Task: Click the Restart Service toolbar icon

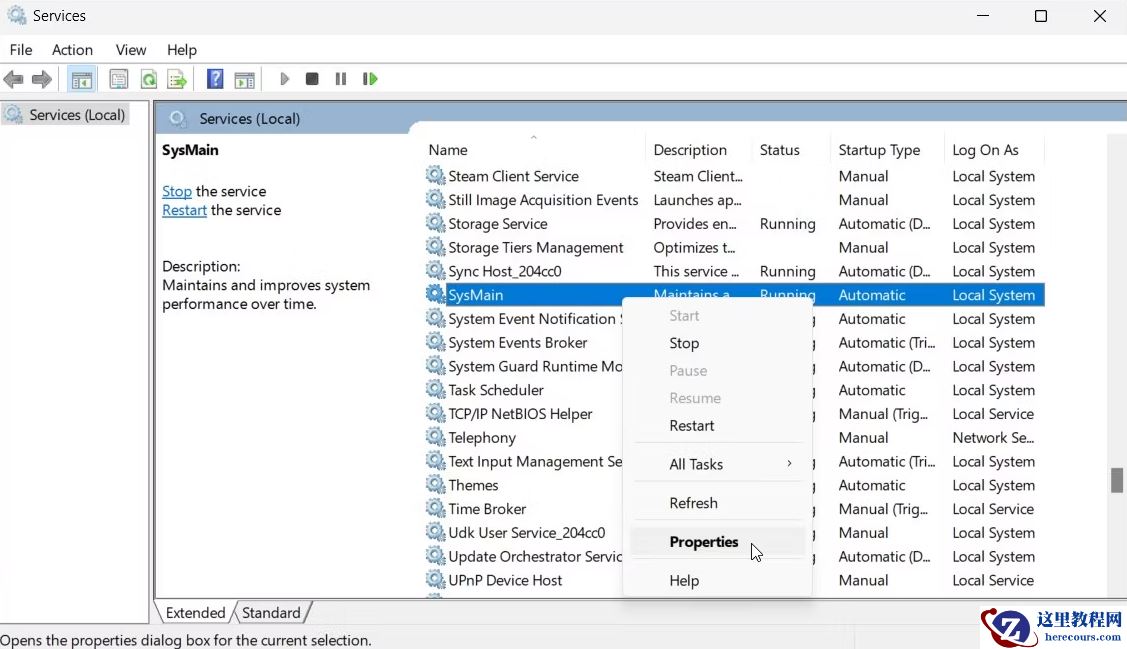Action: (370, 78)
